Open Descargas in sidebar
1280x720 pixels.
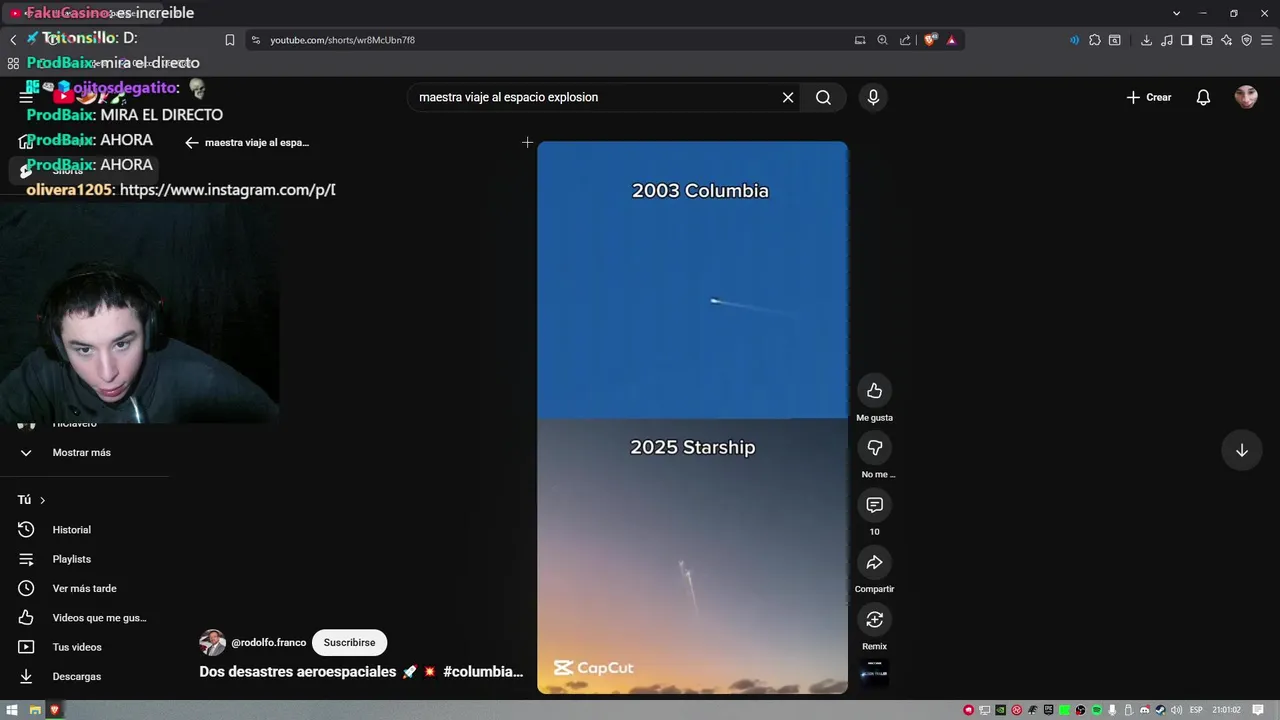pos(76,677)
